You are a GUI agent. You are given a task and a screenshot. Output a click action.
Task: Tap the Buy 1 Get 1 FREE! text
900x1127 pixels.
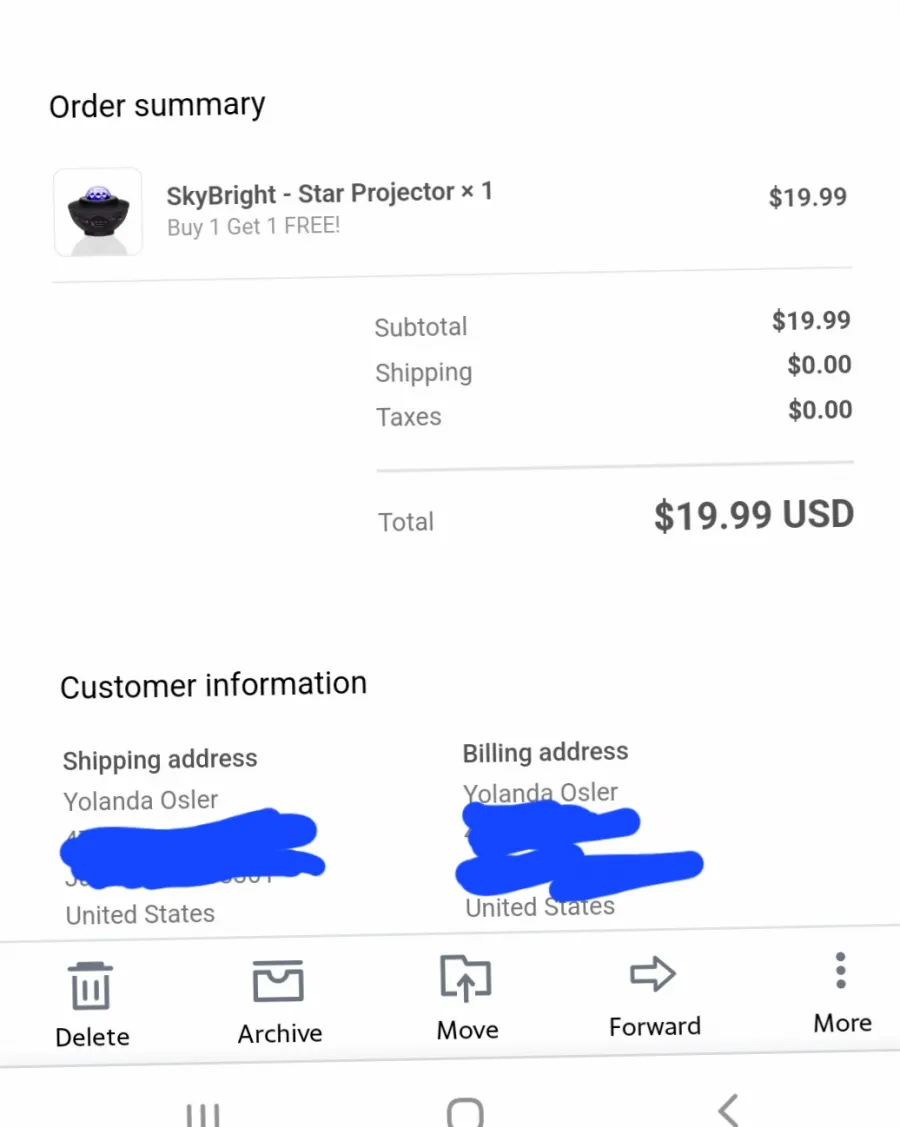point(253,226)
